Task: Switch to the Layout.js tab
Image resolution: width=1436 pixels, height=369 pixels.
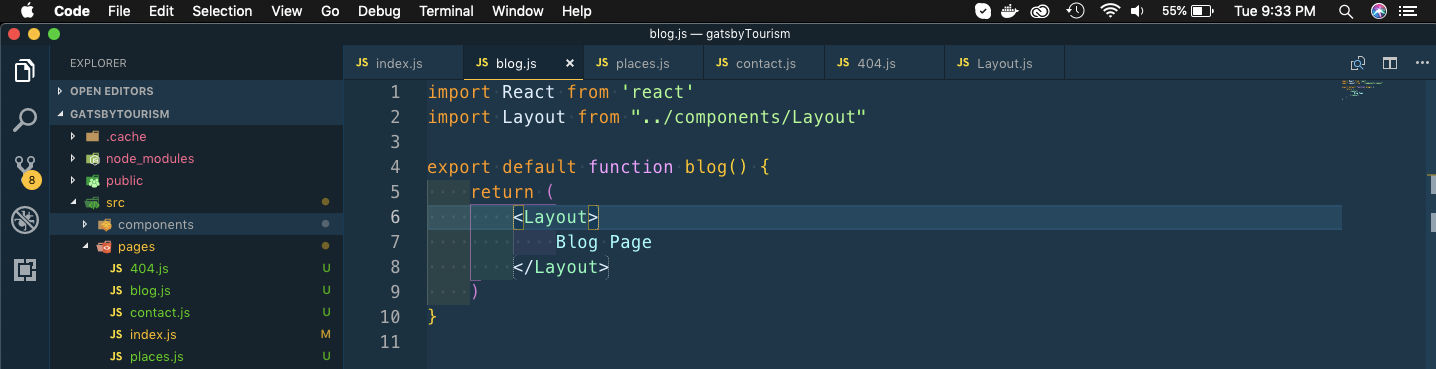Action: pyautogui.click(x=1004, y=63)
